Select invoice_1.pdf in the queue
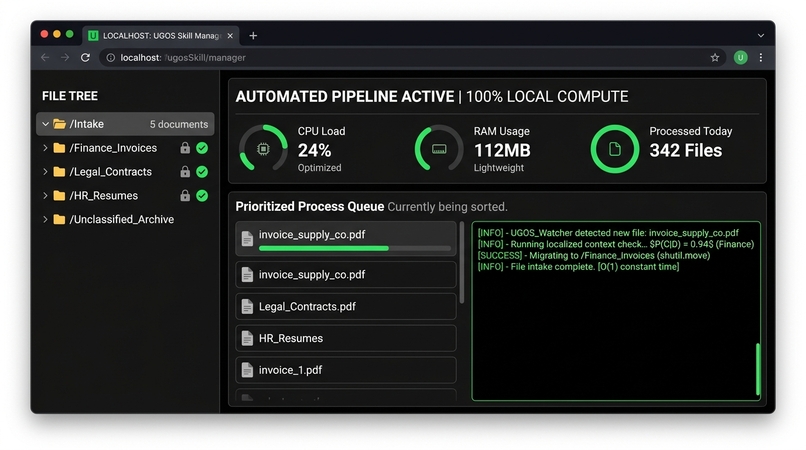 click(x=346, y=370)
